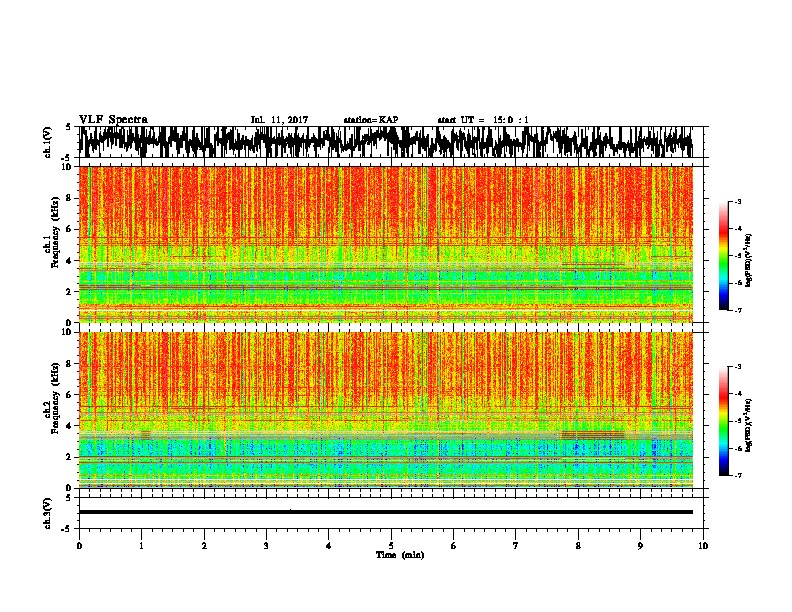Click inside the ch.1 spectrogram plot
Viewport: 792px width, 612px height.
(x=385, y=244)
